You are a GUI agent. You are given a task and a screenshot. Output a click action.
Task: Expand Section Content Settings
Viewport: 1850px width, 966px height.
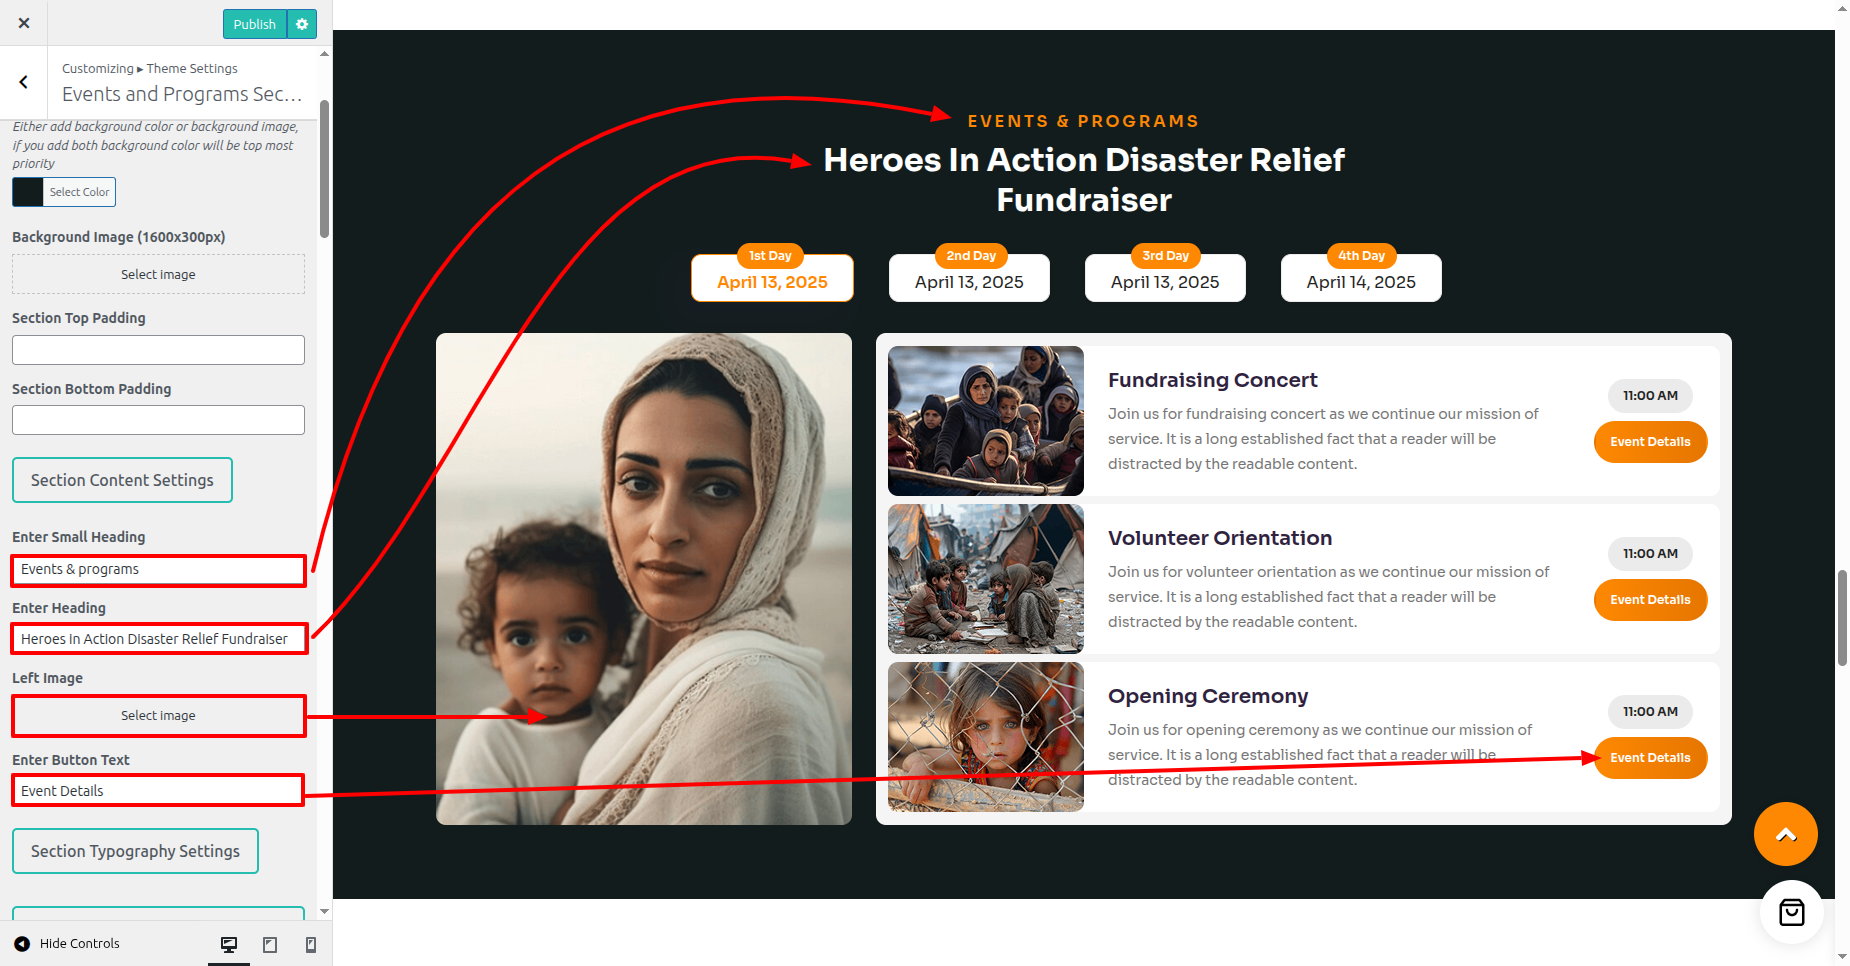pyautogui.click(x=122, y=480)
